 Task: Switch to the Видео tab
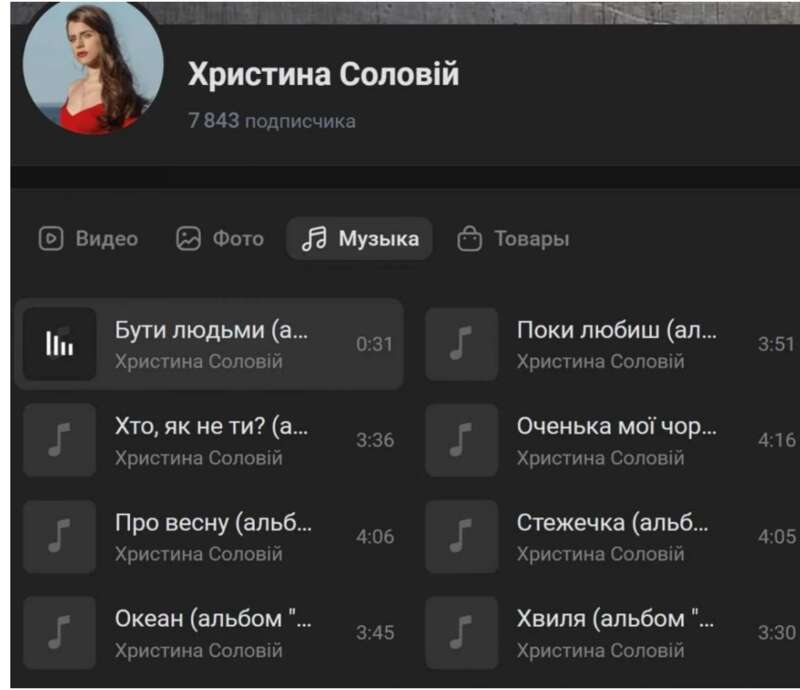point(88,238)
